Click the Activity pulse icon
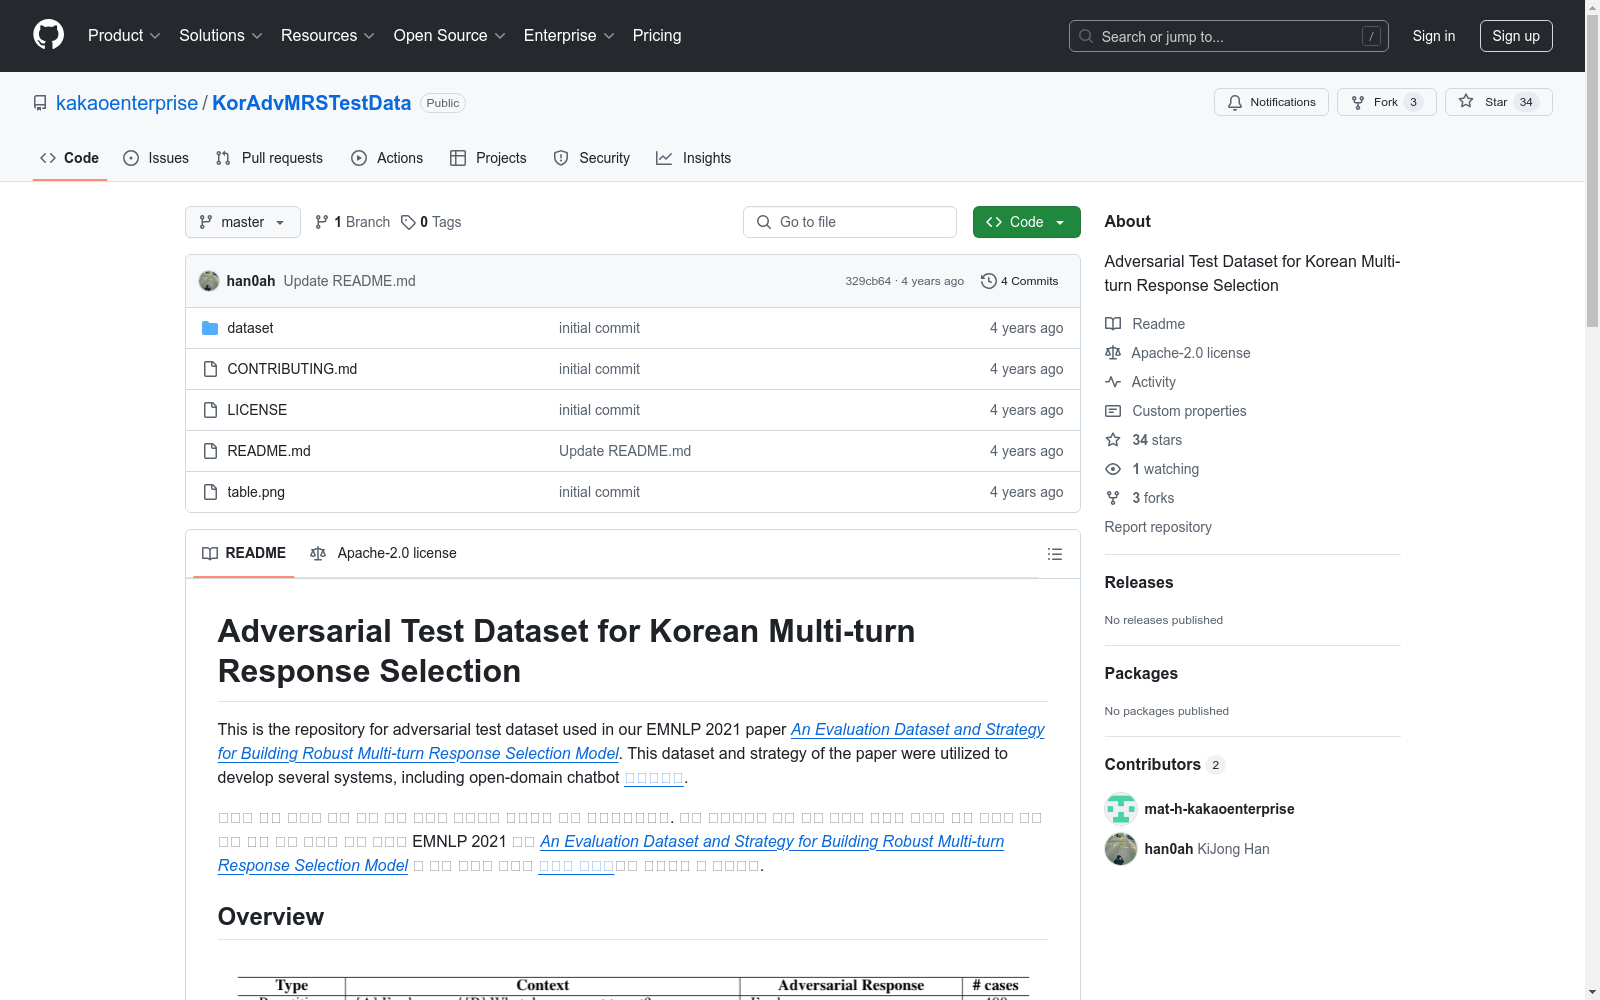 (x=1113, y=382)
